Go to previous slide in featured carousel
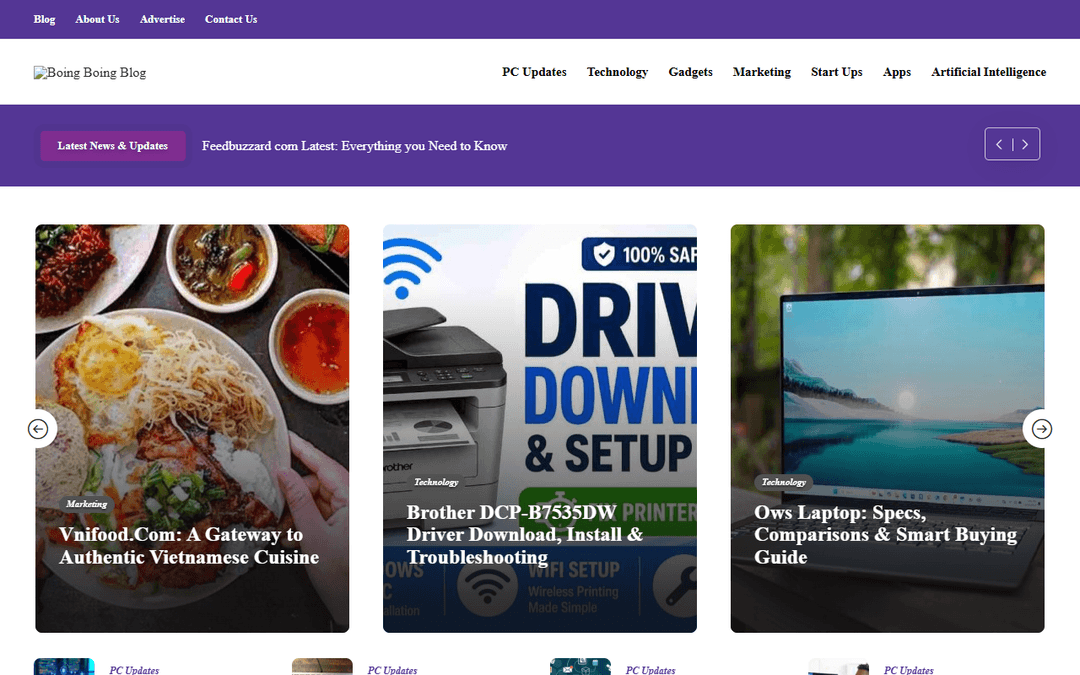The width and height of the screenshot is (1080, 675). point(39,429)
